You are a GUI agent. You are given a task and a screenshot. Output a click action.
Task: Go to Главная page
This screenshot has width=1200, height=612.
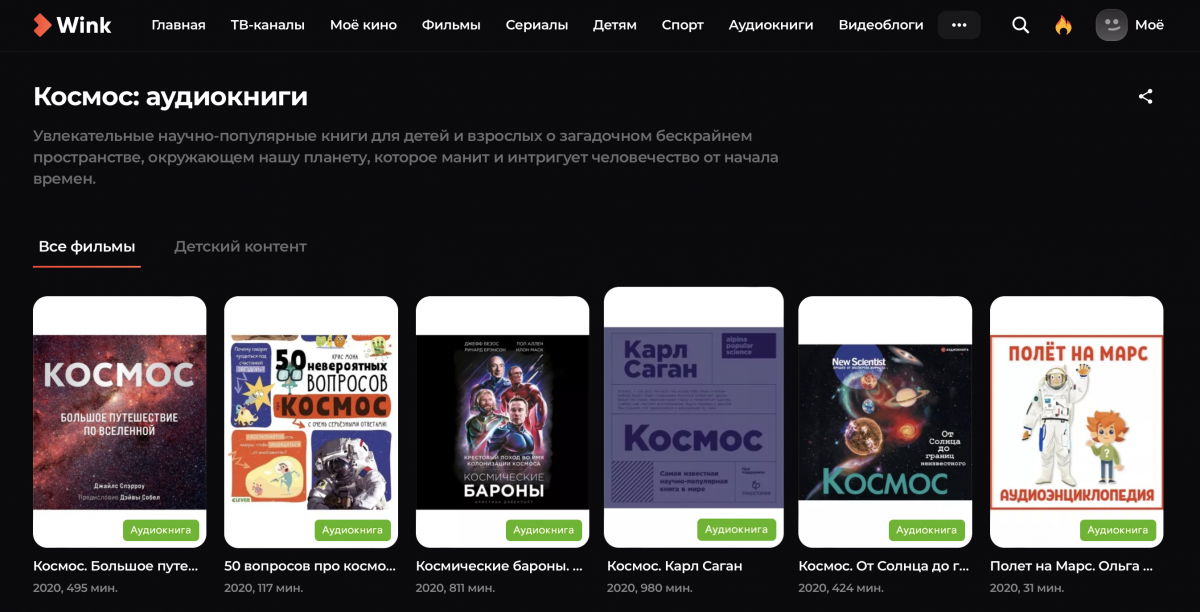click(x=178, y=25)
